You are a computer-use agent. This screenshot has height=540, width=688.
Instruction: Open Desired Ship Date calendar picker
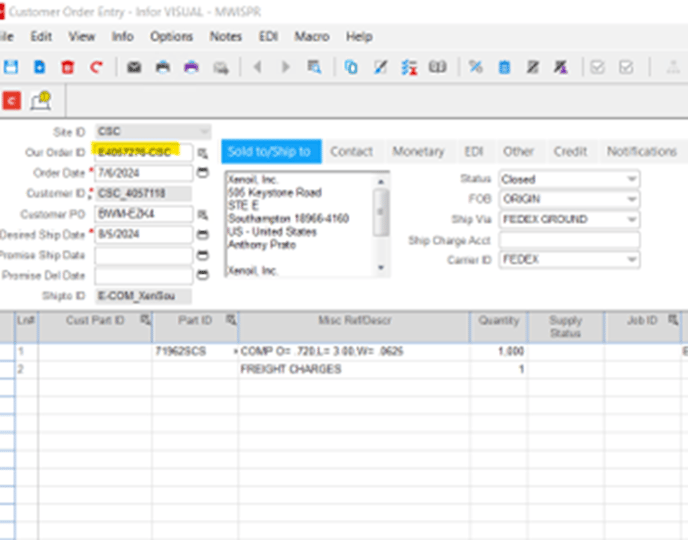[202, 235]
